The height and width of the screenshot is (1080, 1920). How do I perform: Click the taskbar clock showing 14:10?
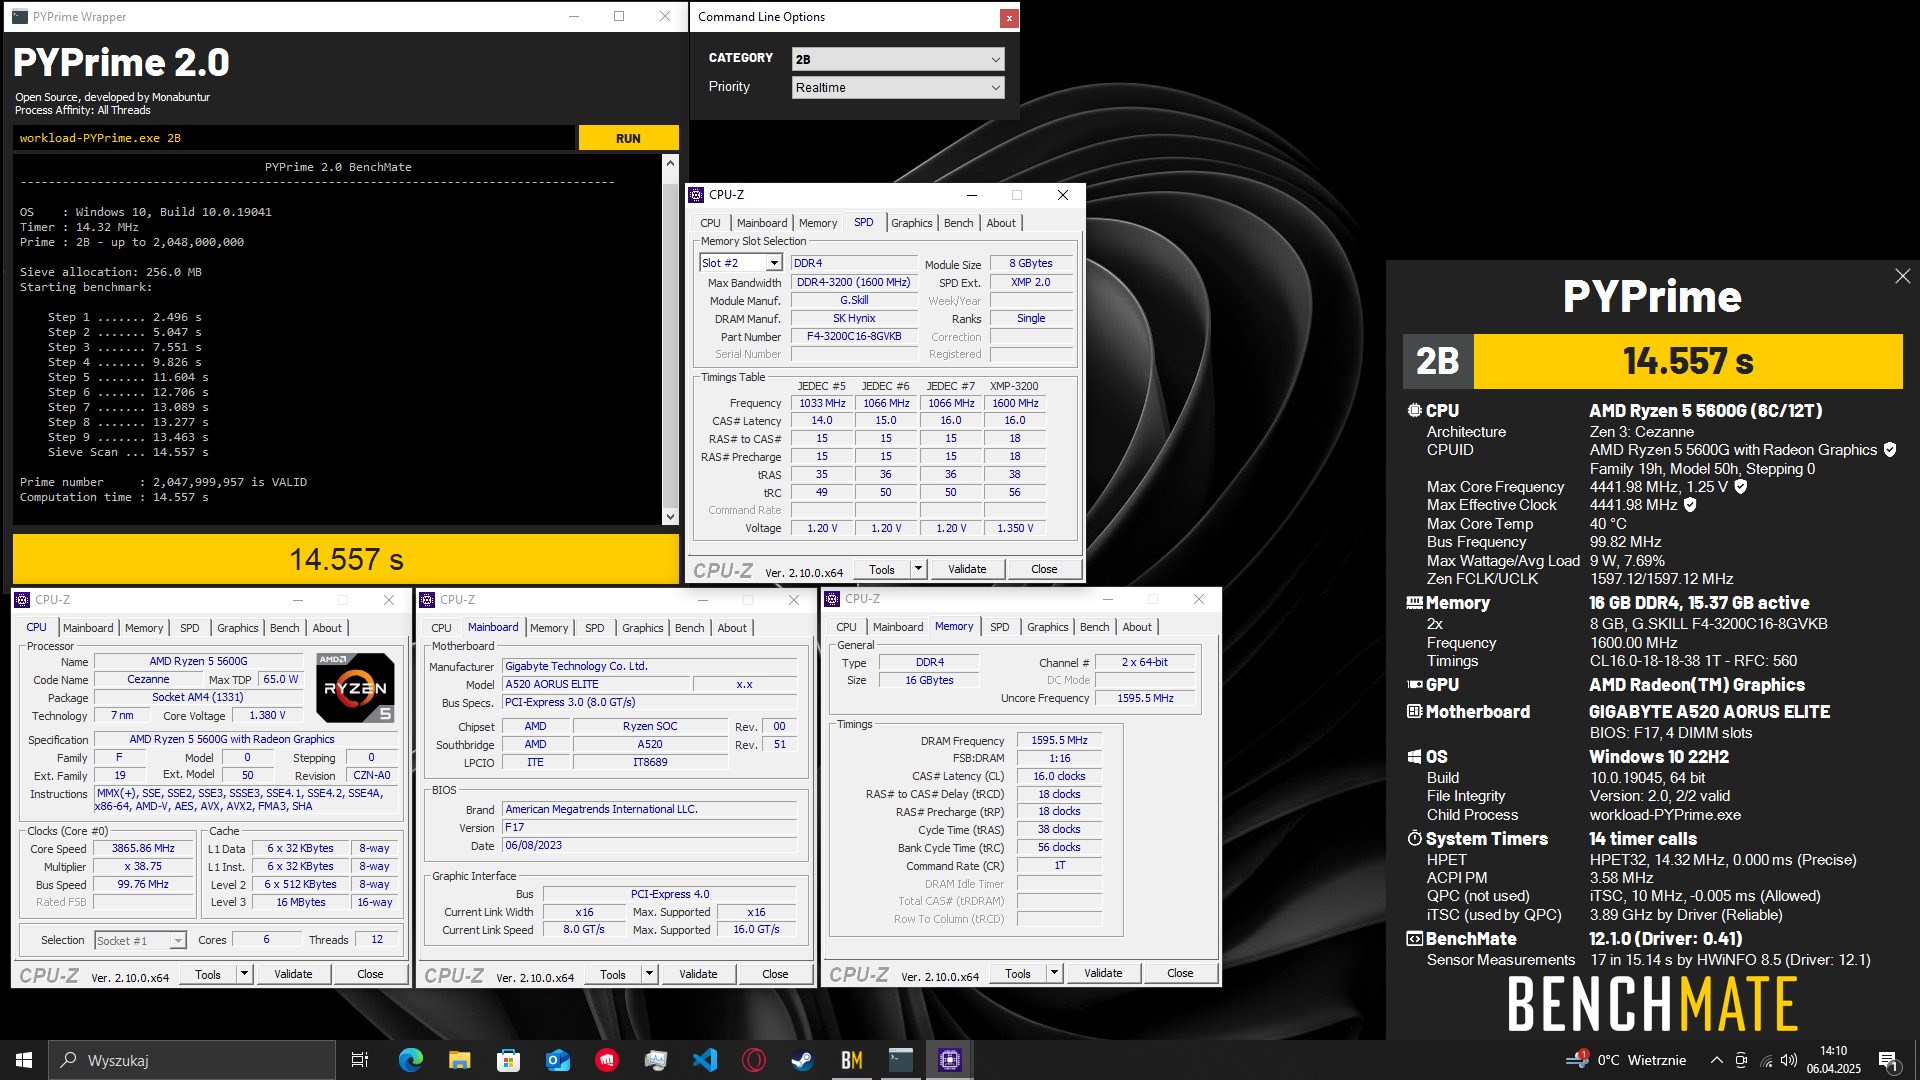[1833, 1060]
